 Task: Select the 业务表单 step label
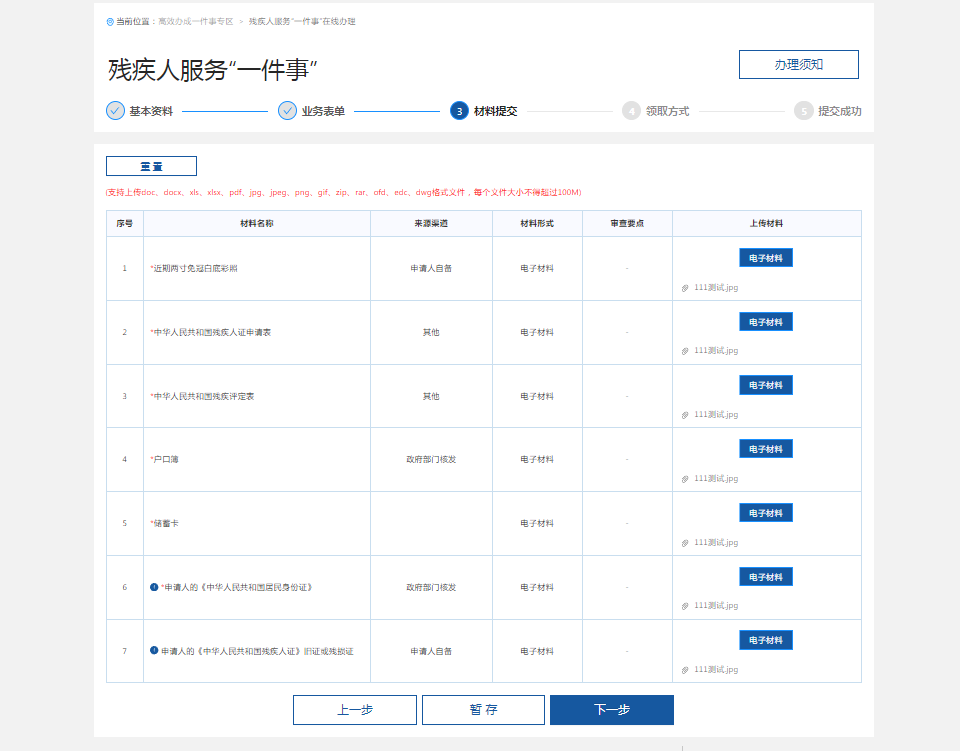323,111
